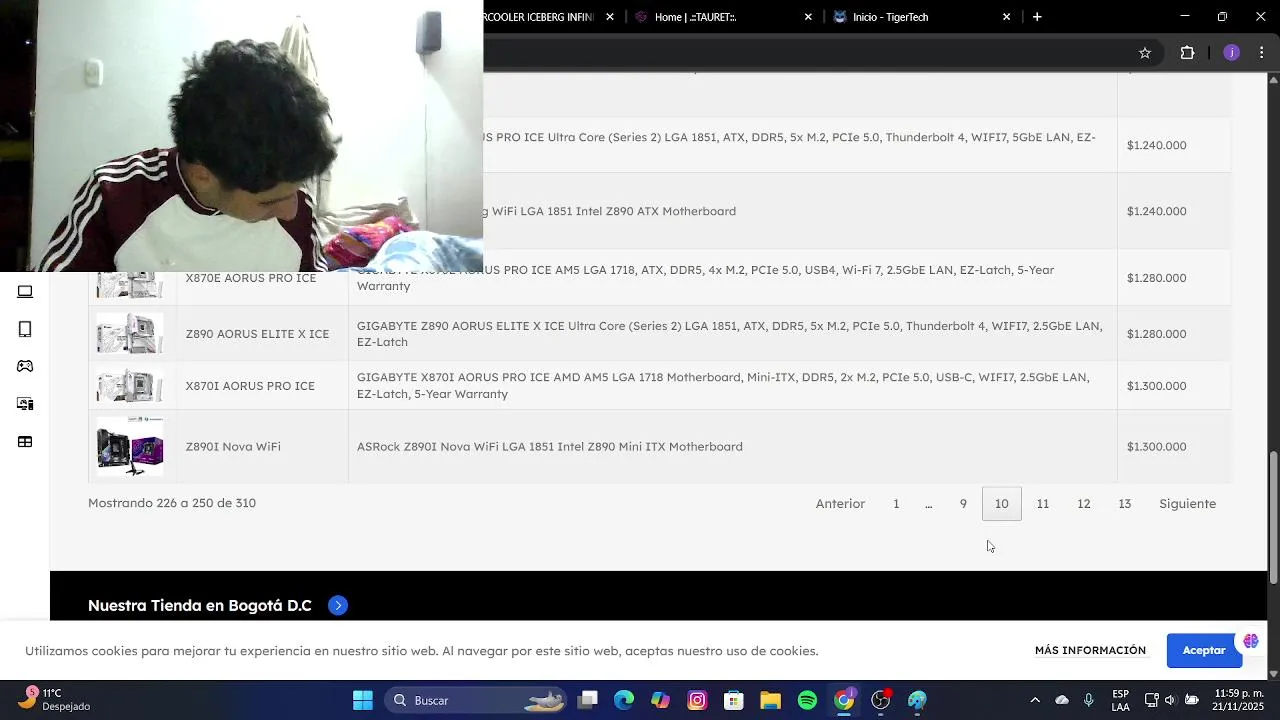Screen dimensions: 1280x720
Task: Open the Paint palette app in taskbar
Action: click(x=917, y=700)
